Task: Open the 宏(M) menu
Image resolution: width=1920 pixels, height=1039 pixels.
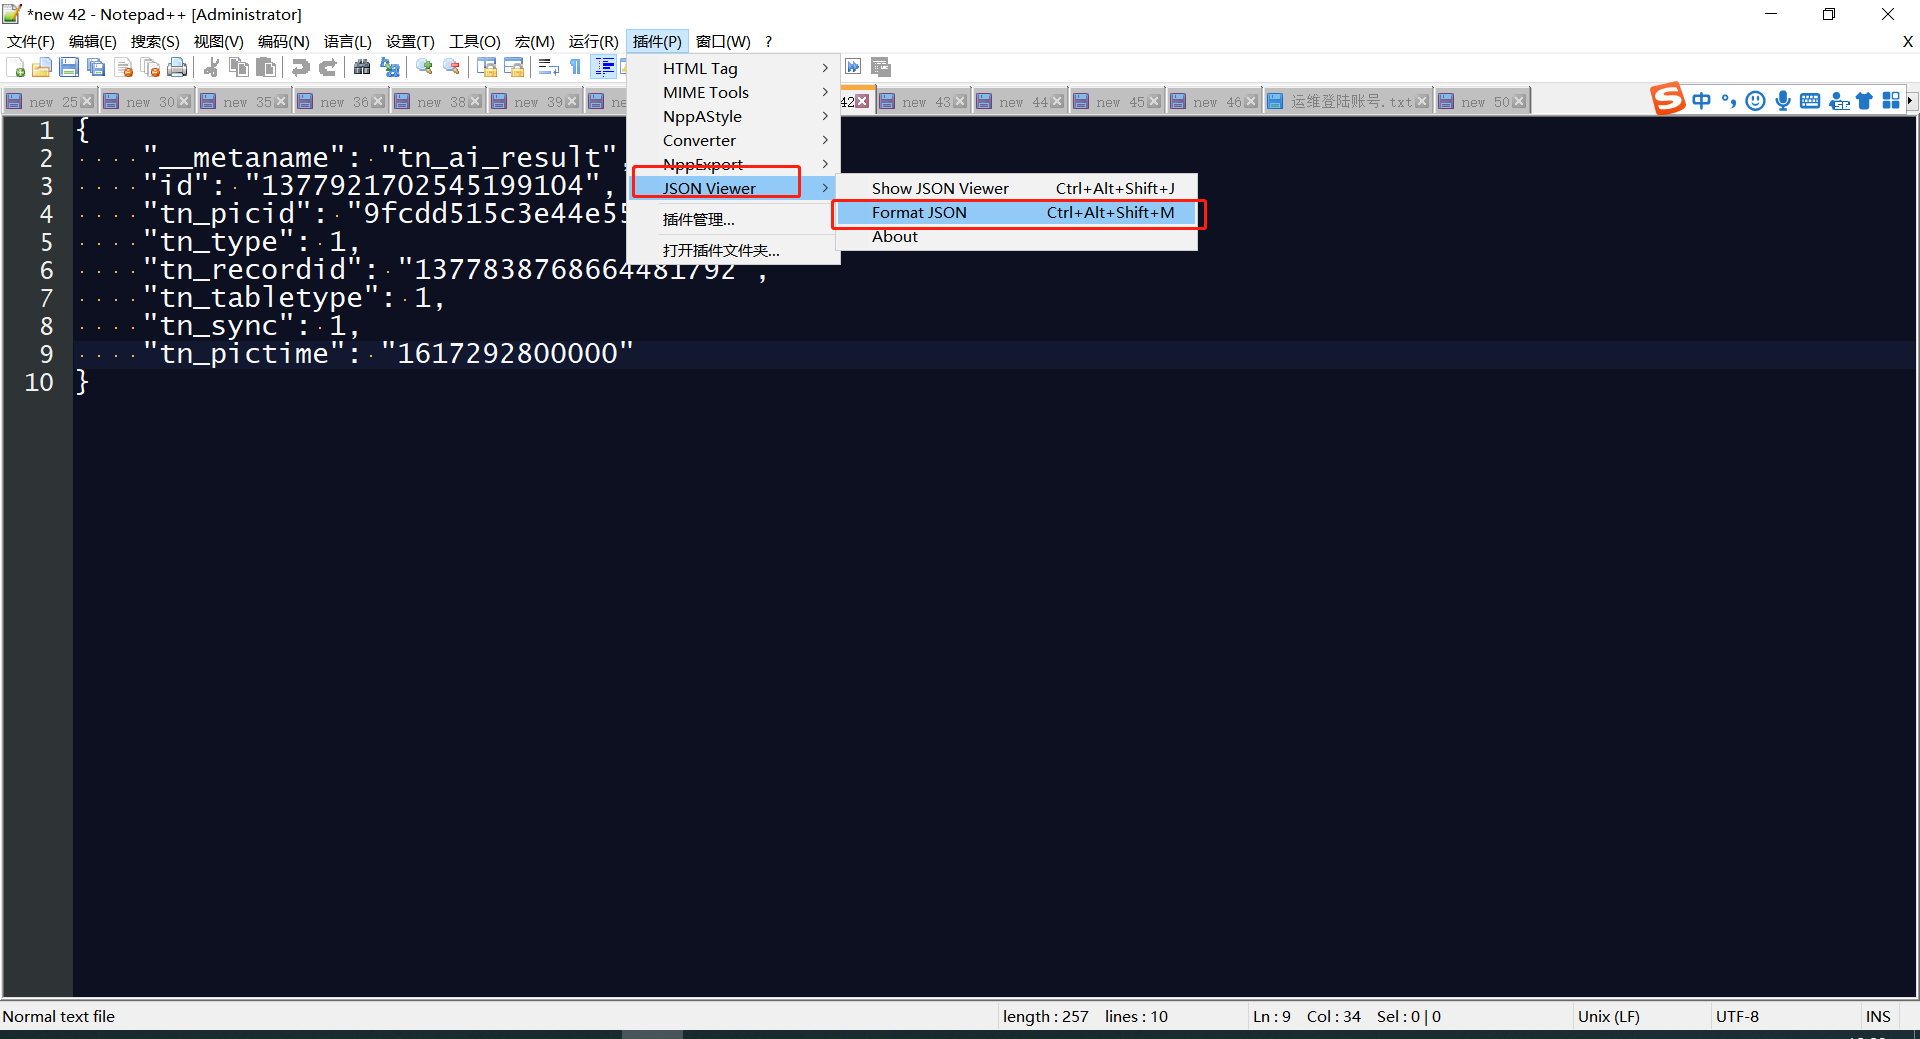Action: (535, 41)
